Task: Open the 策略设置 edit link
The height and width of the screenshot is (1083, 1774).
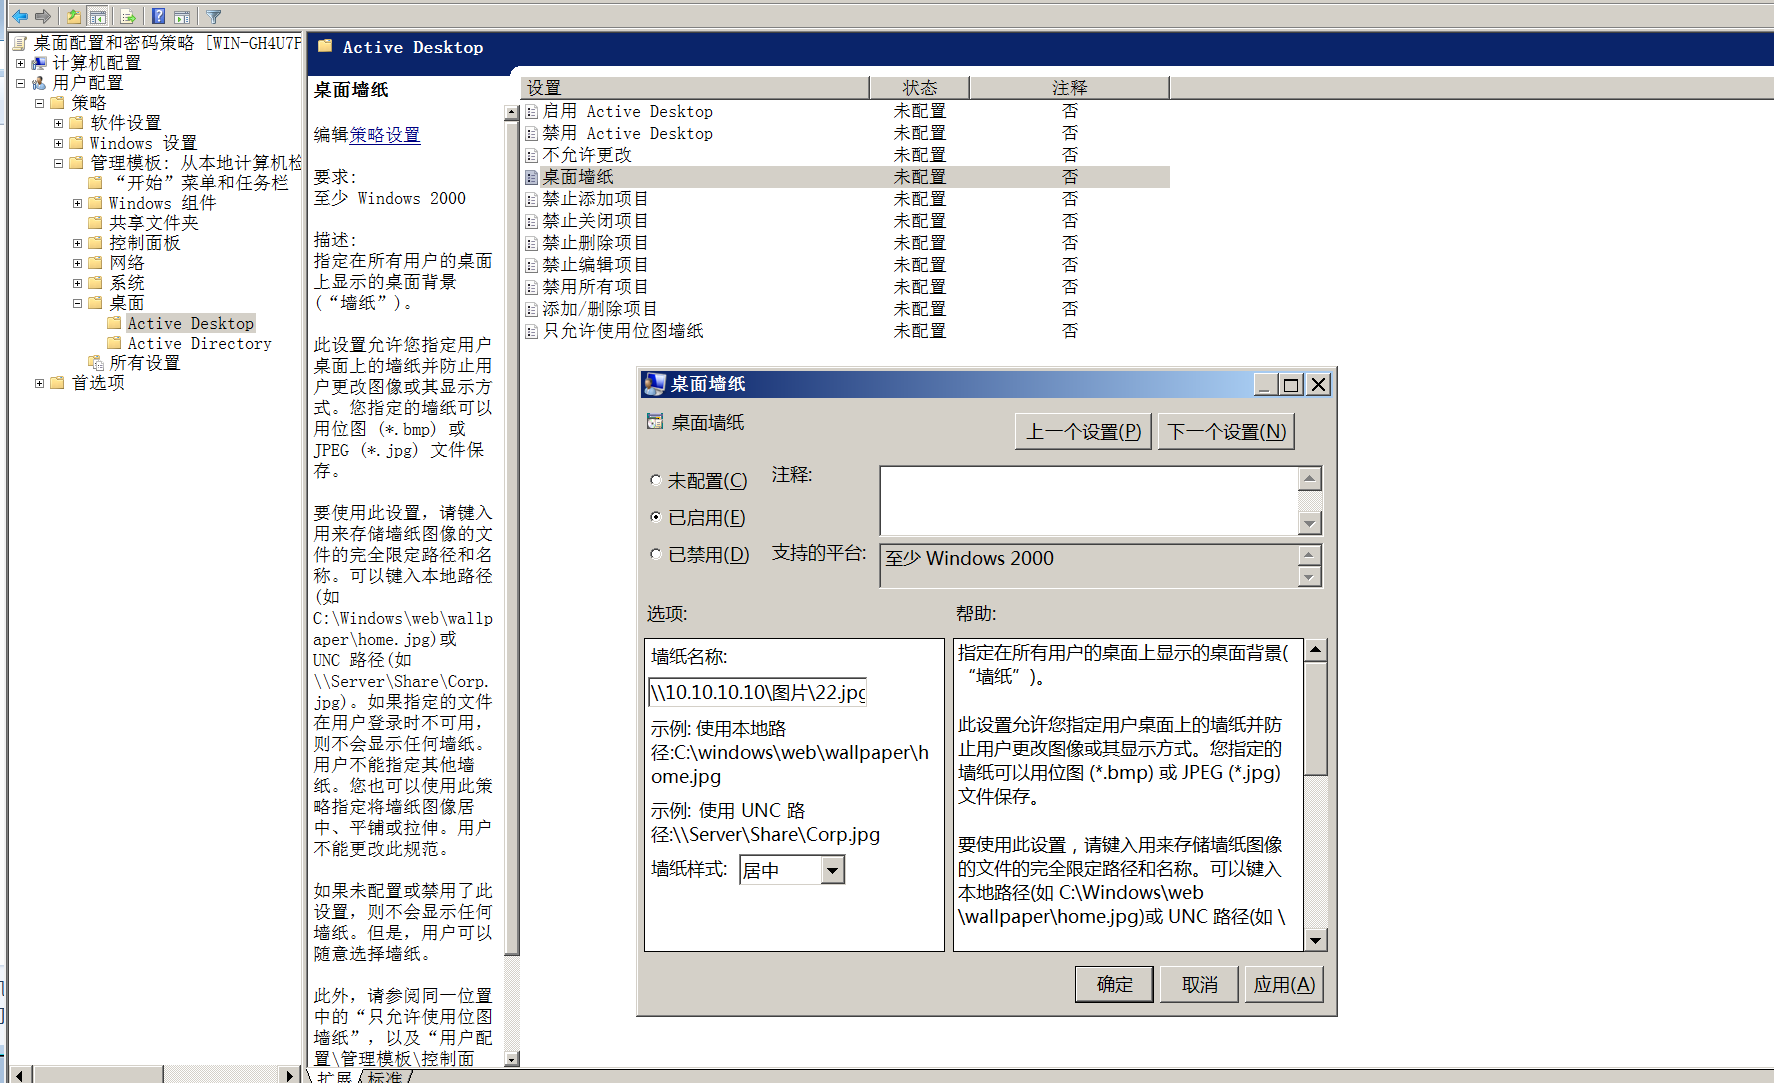Action: [385, 135]
